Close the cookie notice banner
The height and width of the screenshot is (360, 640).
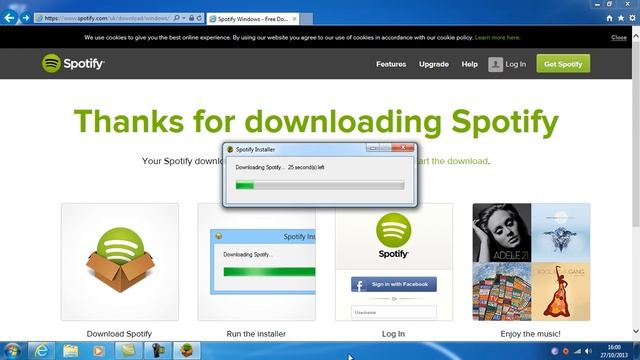[x=619, y=38]
